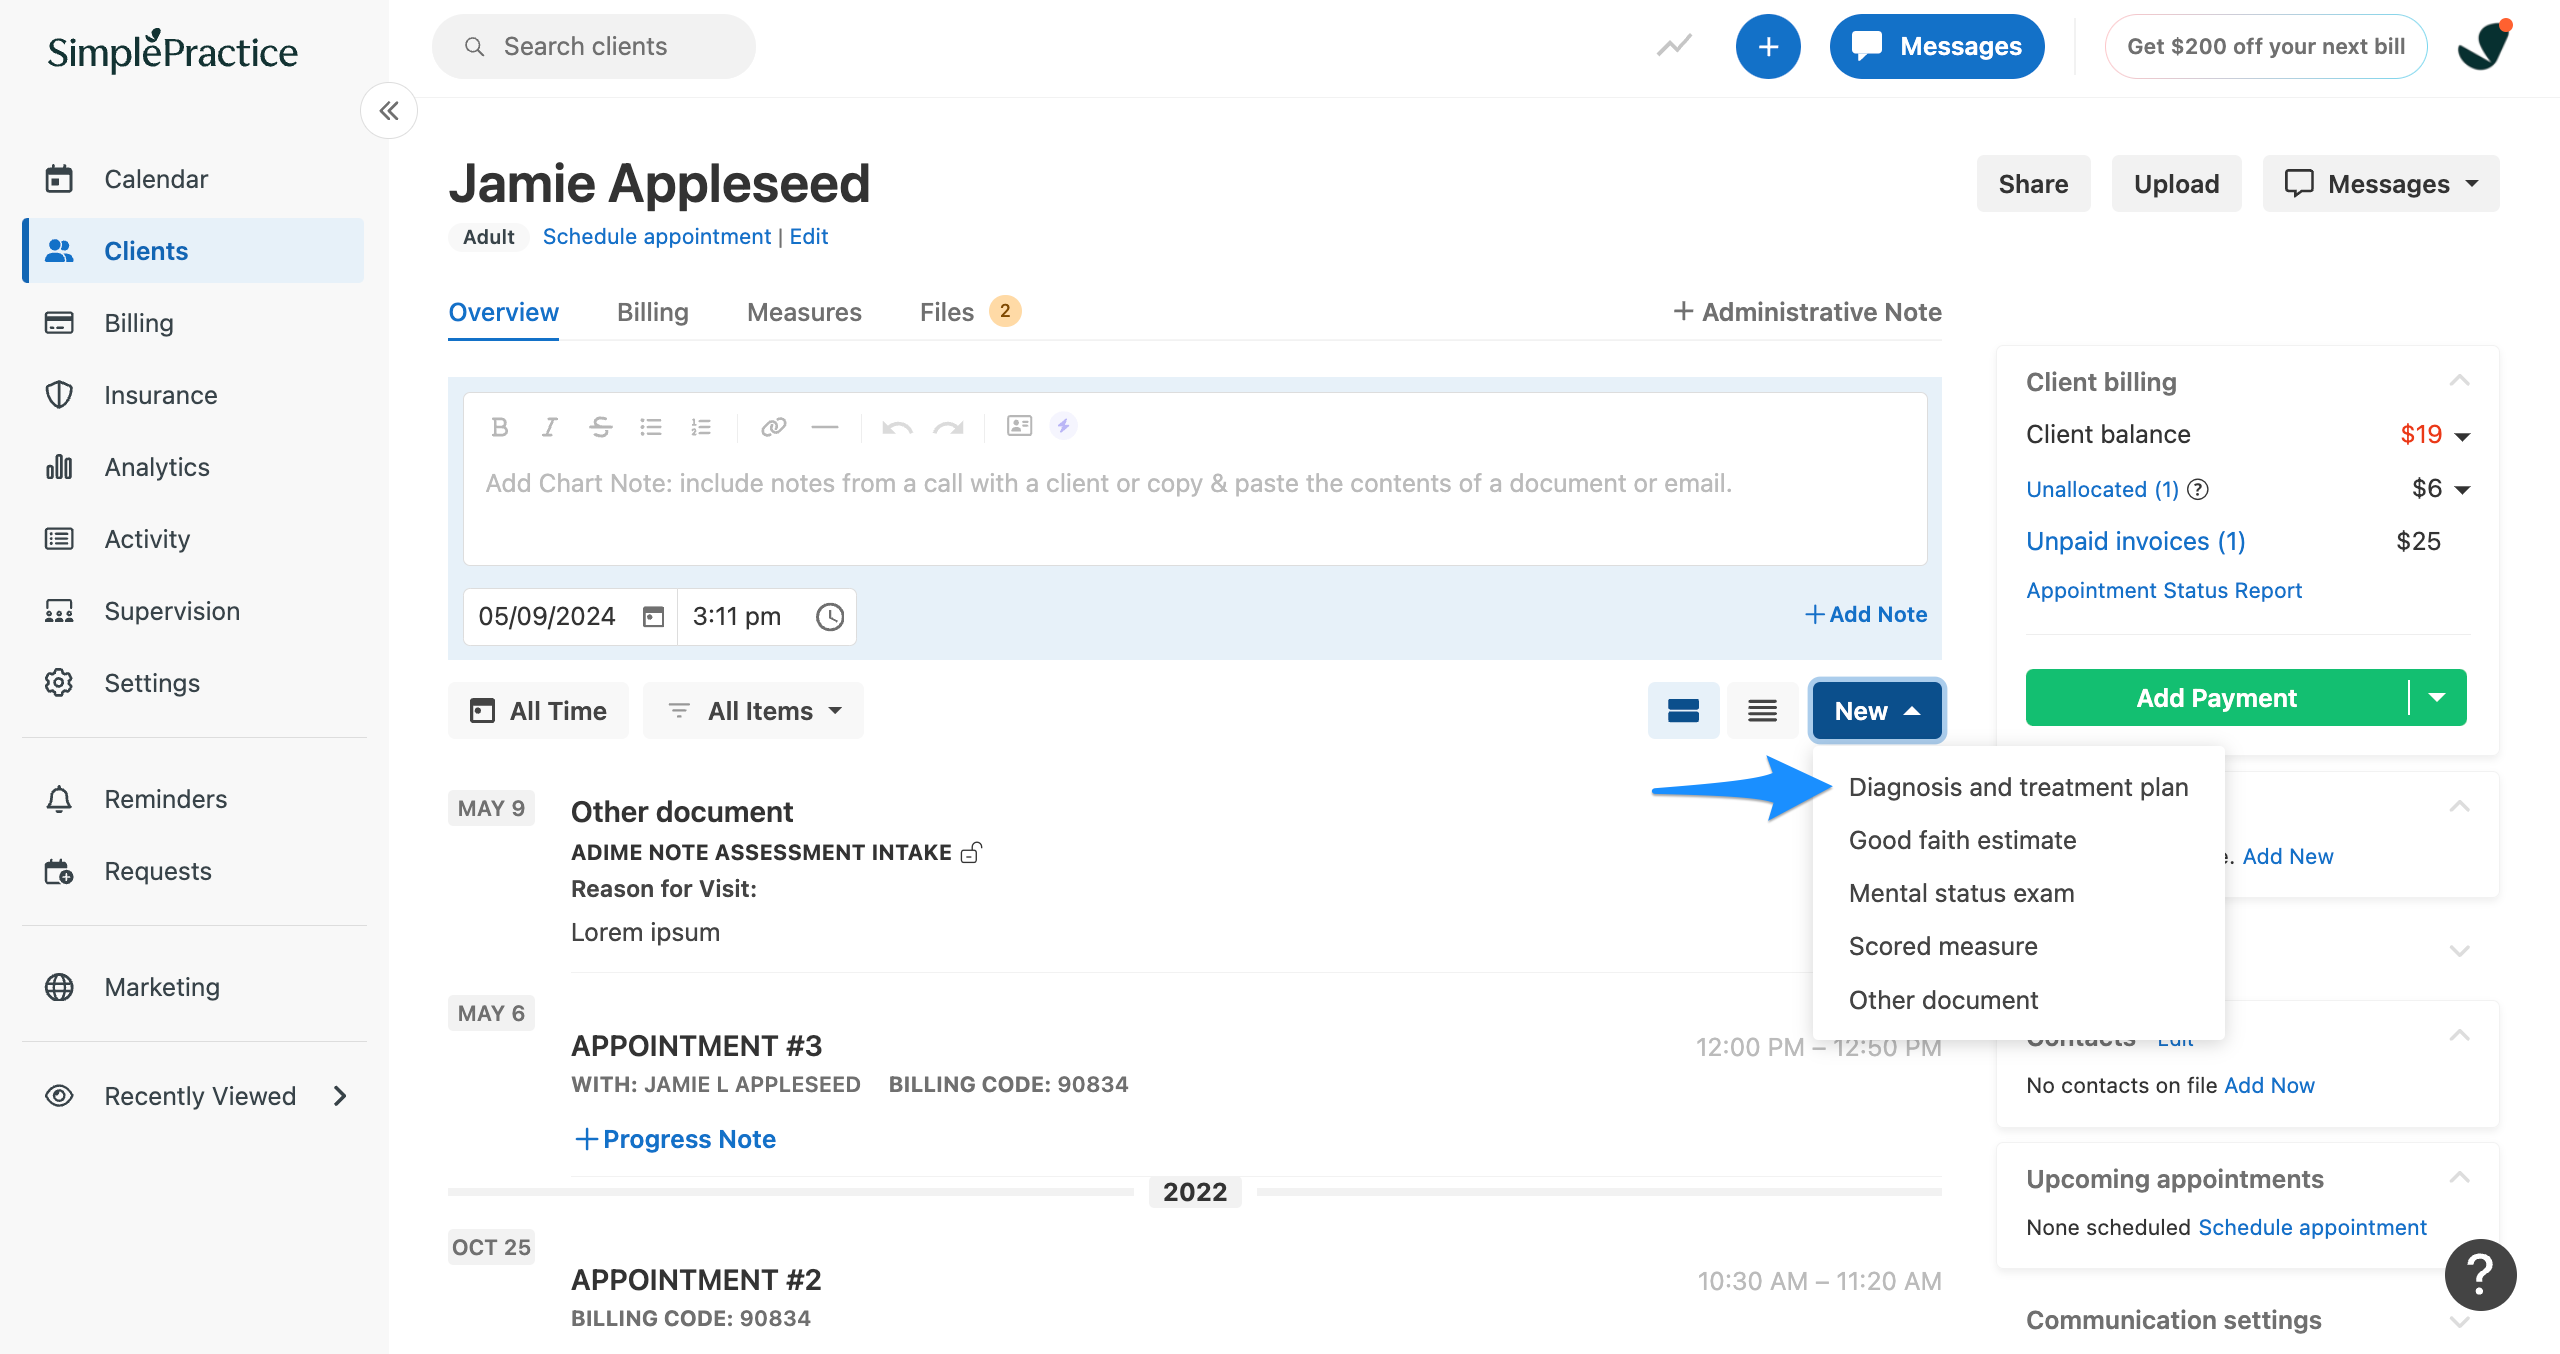Click the Upload button
This screenshot has width=2560, height=1354.
point(2176,184)
